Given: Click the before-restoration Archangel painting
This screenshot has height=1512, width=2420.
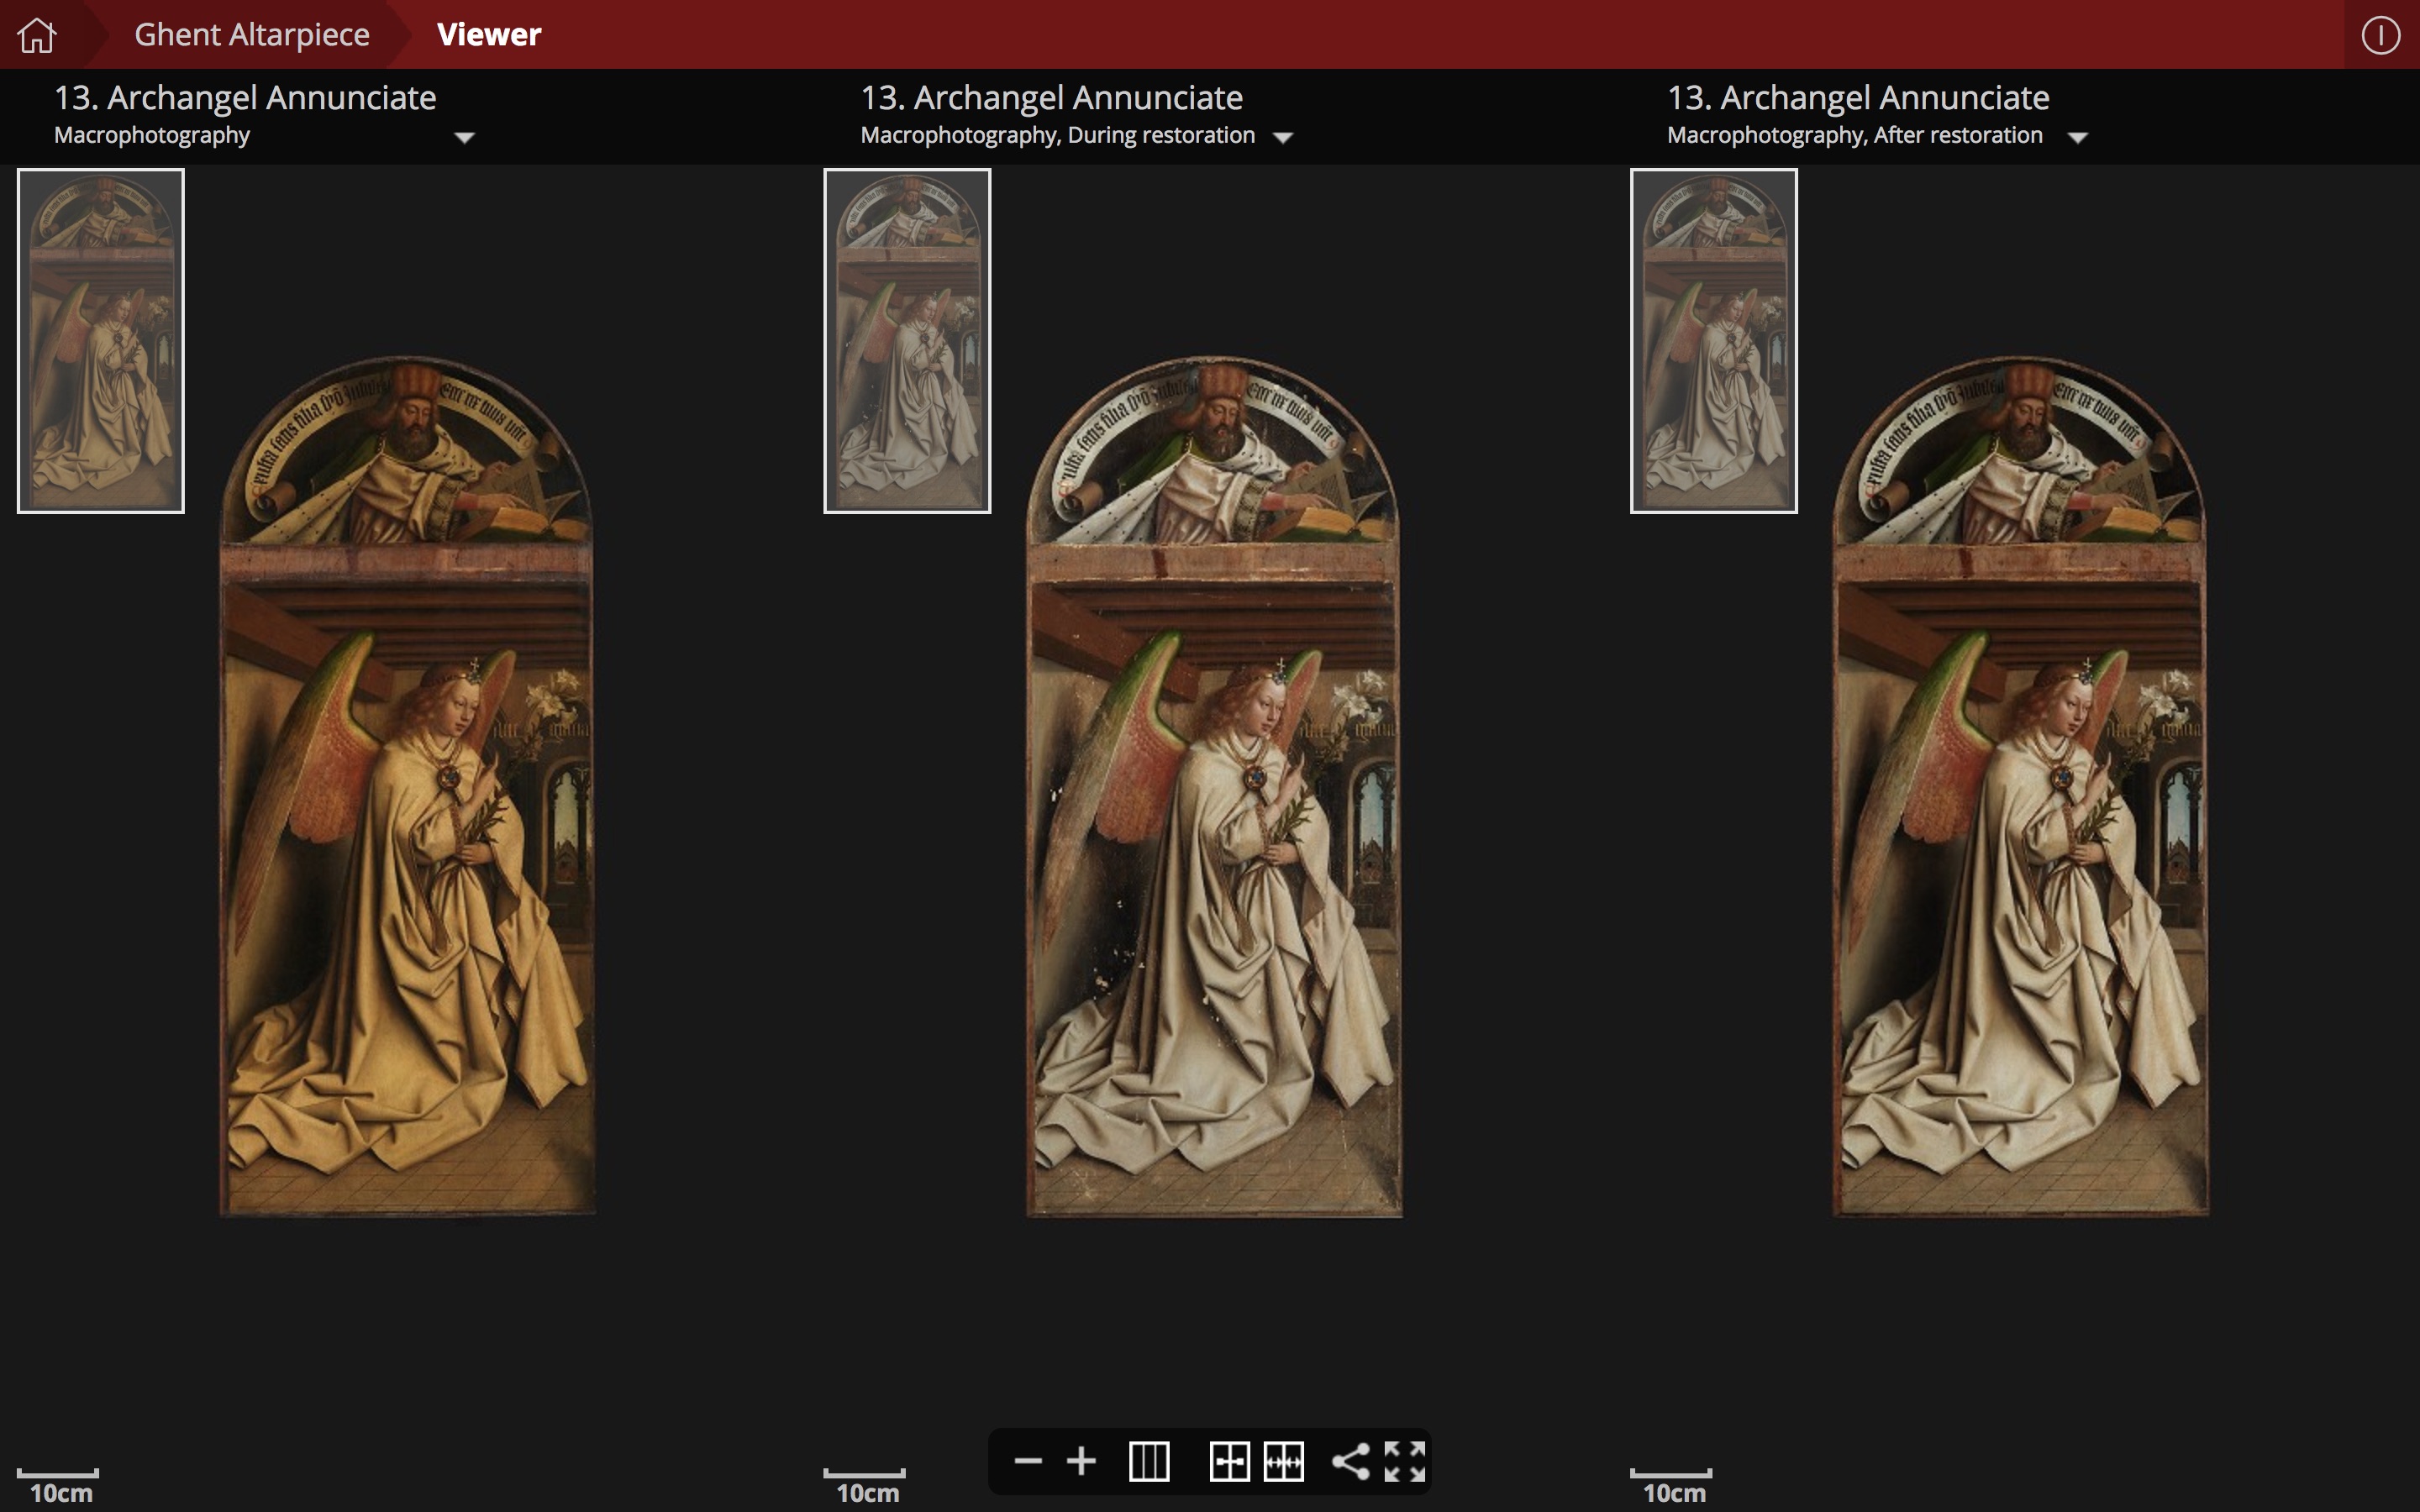Looking at the screenshot, I should [407, 787].
